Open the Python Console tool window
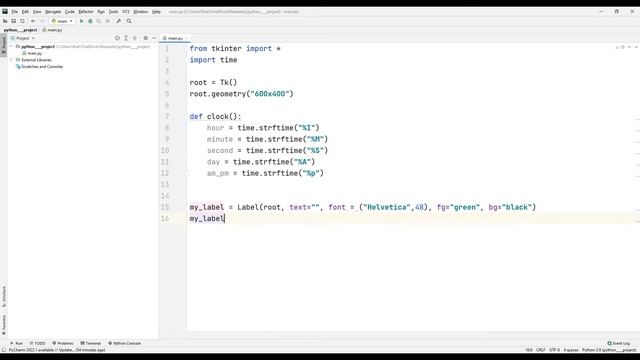Screen dimensions: 640x360 [x=124, y=343]
